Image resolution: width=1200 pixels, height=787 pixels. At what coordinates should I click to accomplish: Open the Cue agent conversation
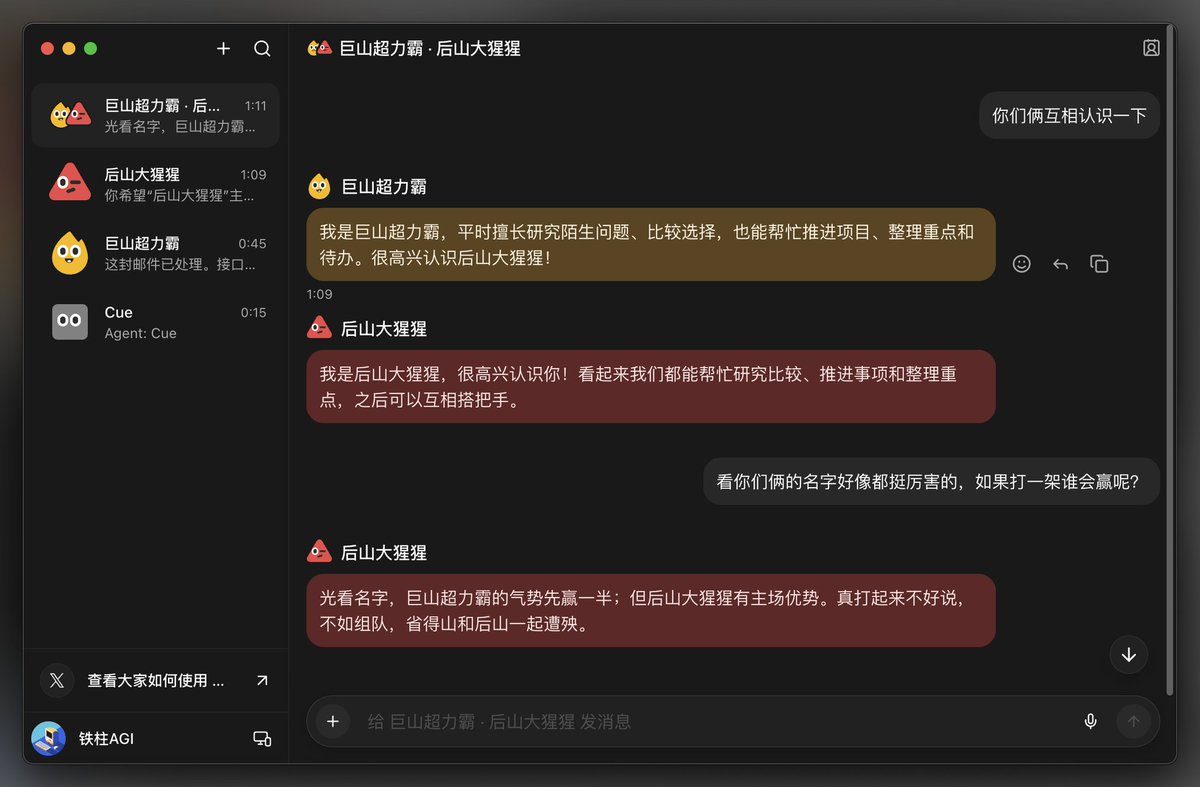[x=155, y=322]
